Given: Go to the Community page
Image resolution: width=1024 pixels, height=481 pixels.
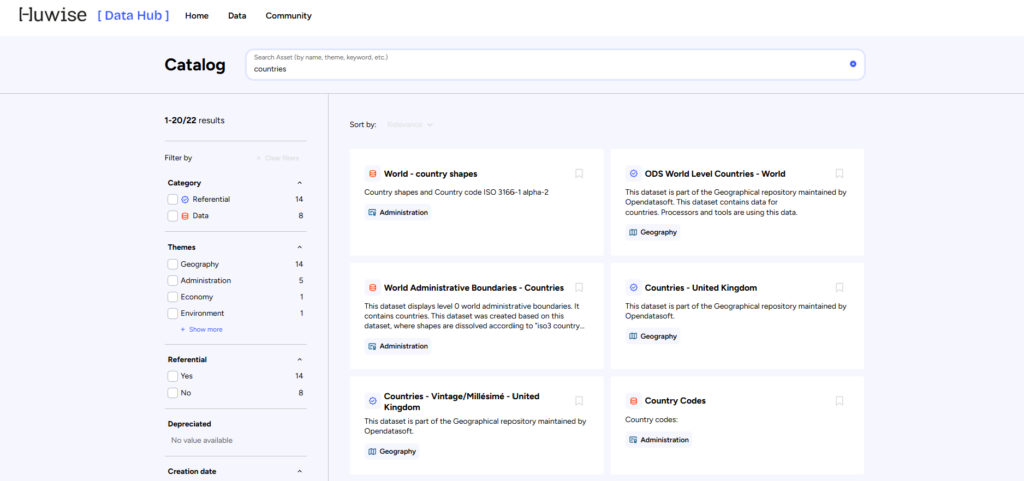Looking at the screenshot, I should [x=288, y=16].
